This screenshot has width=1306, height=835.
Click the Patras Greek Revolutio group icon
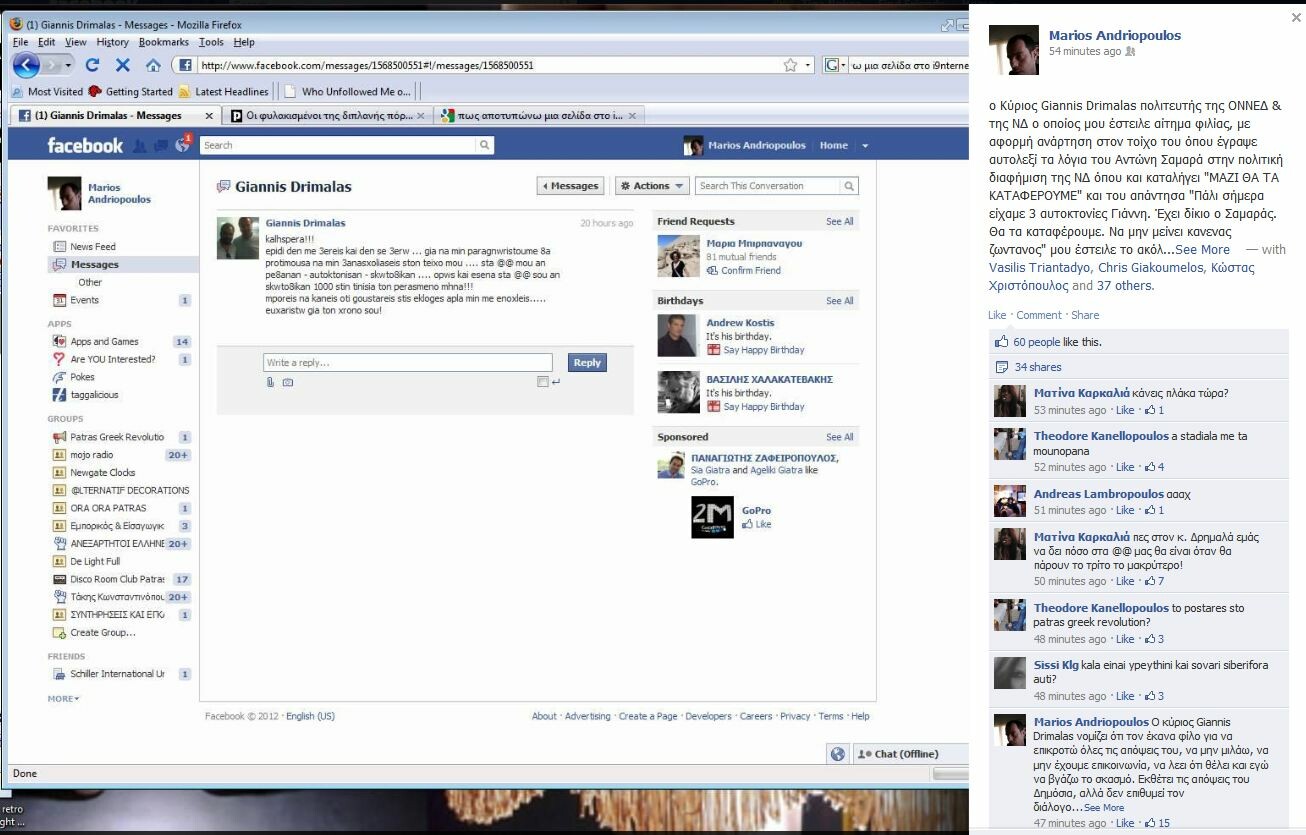tap(59, 438)
